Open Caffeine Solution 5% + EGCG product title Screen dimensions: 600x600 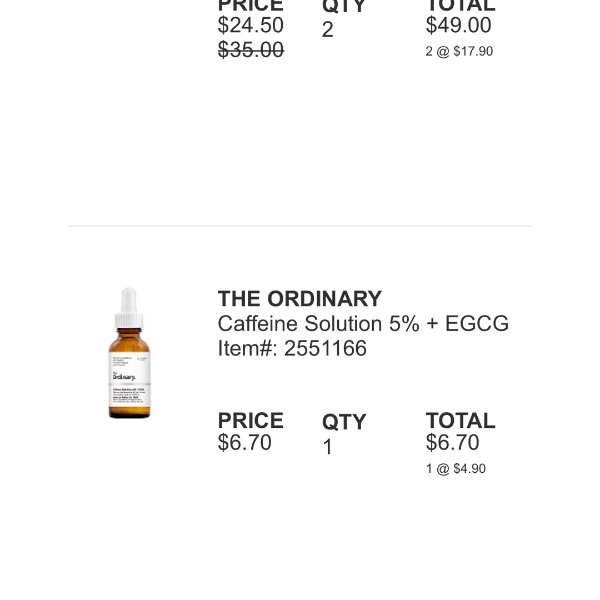363,324
